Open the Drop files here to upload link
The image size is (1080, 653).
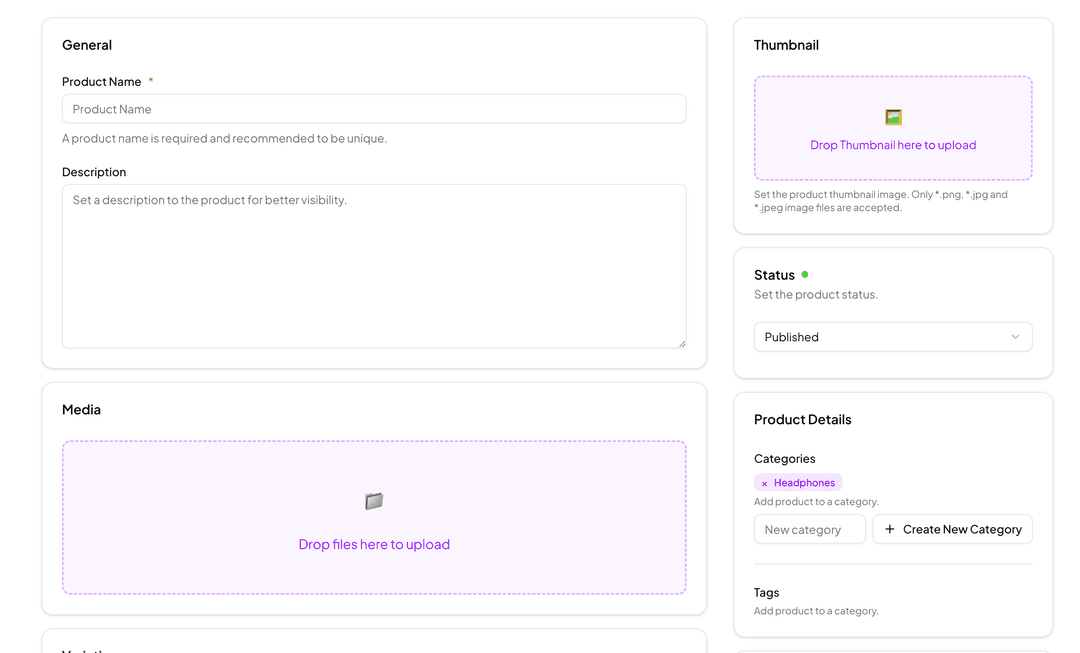374,544
